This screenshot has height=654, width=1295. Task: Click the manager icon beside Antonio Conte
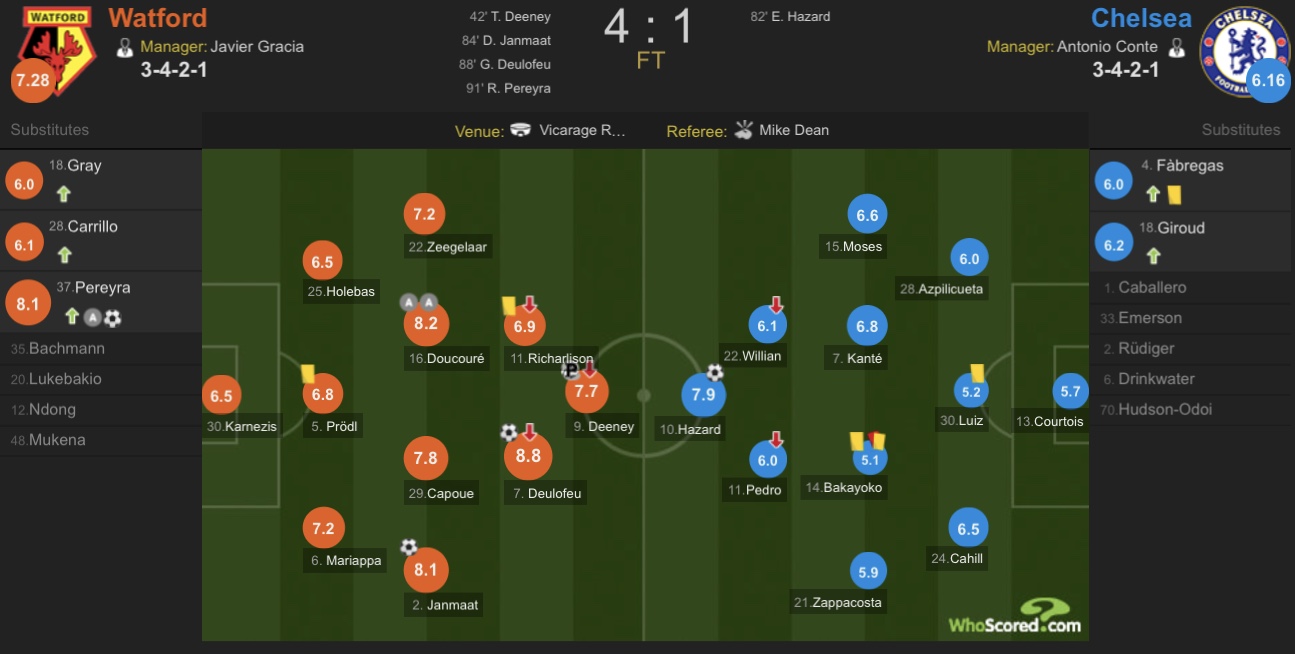pyautogui.click(x=1176, y=47)
